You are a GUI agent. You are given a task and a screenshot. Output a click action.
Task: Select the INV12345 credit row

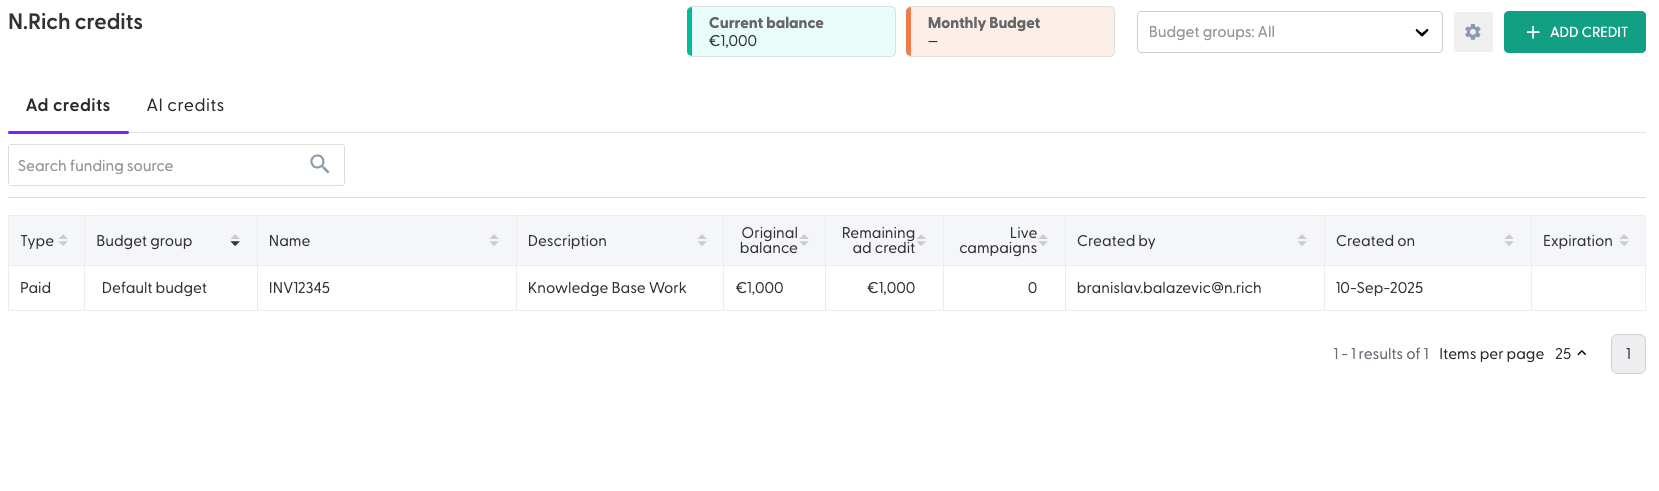coord(827,288)
